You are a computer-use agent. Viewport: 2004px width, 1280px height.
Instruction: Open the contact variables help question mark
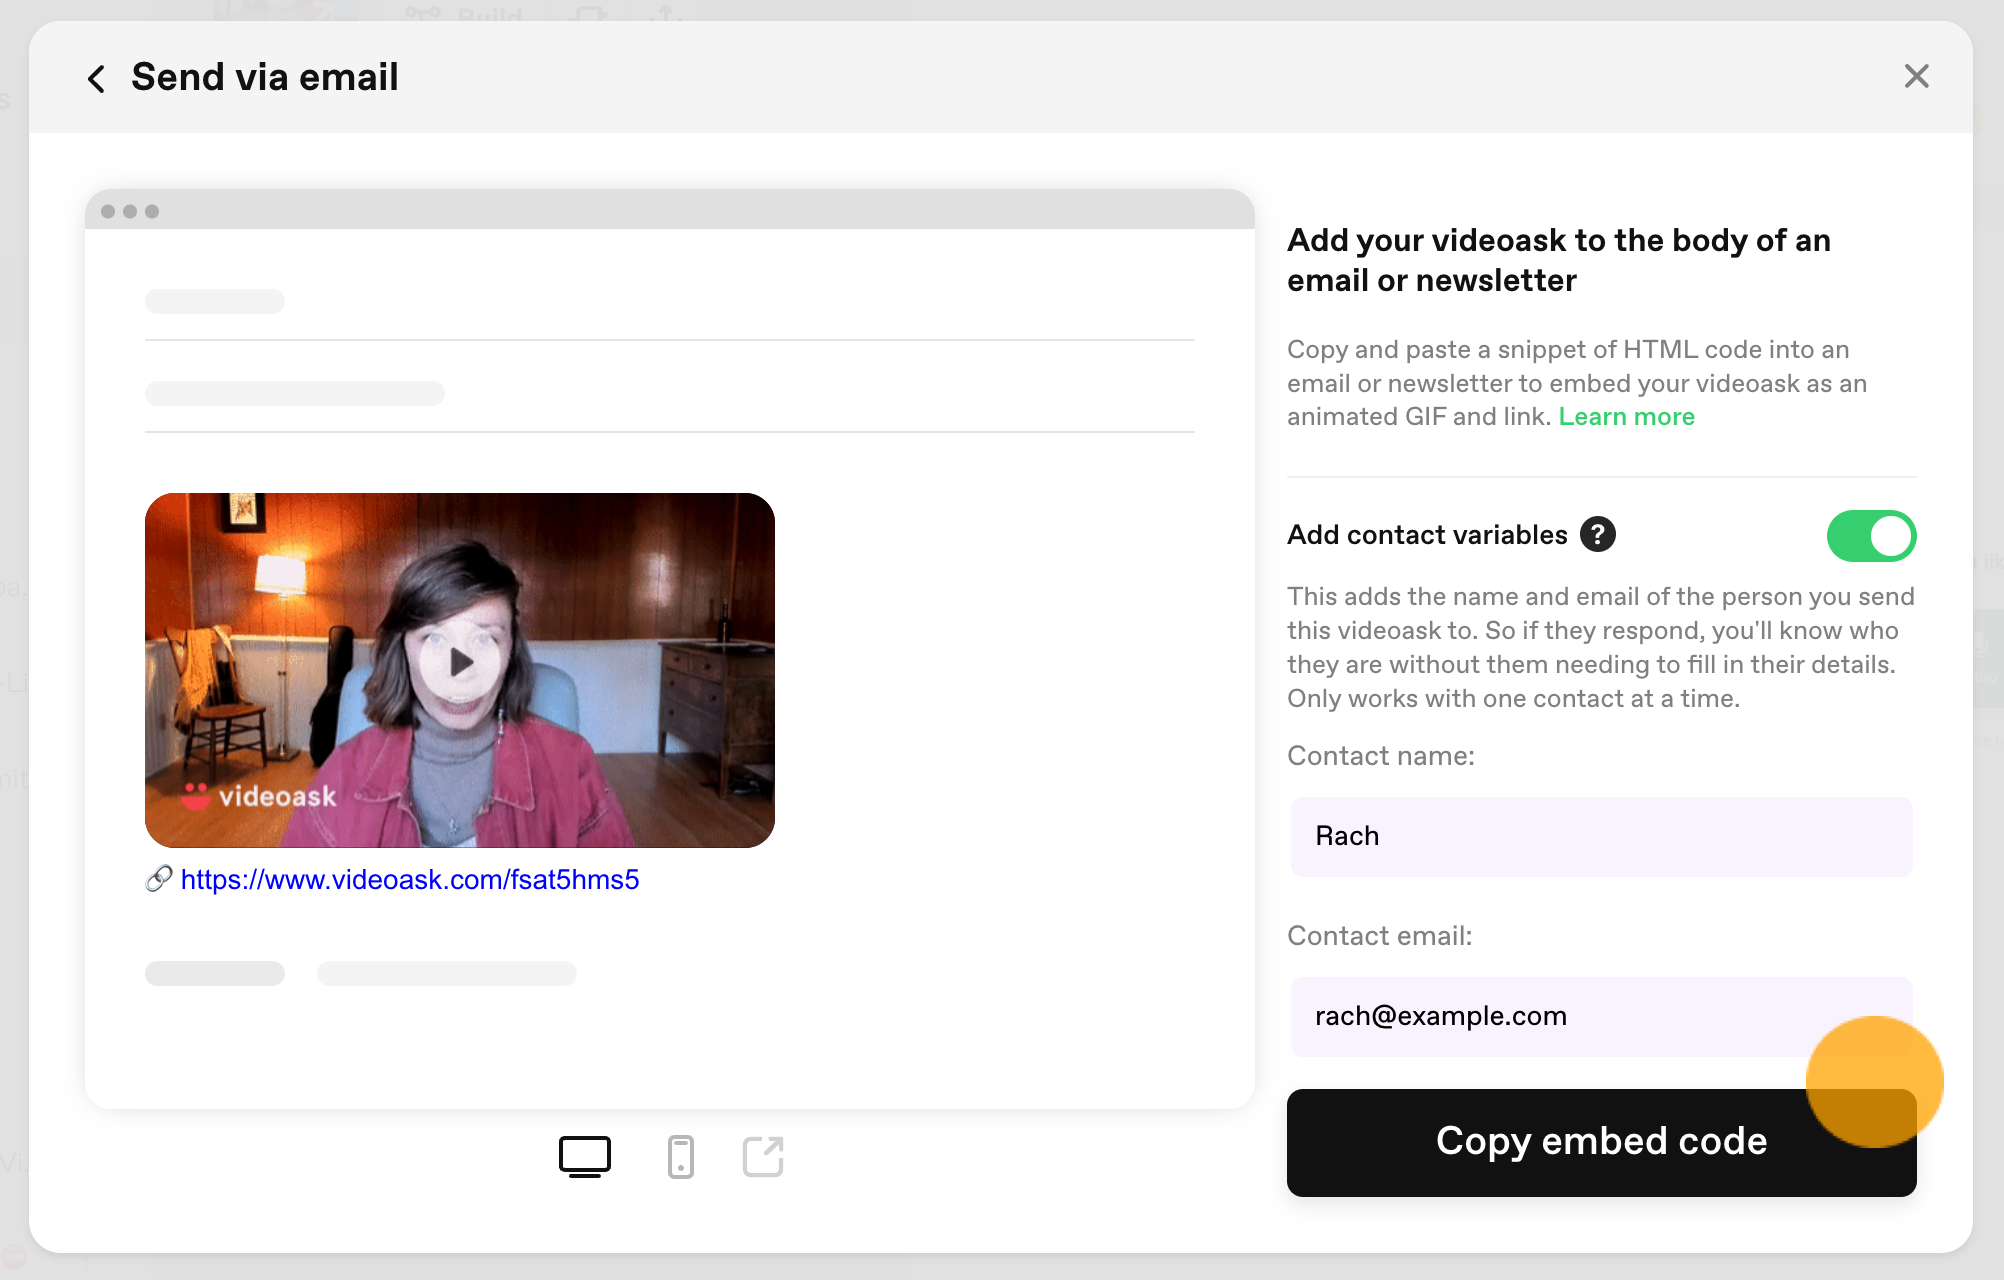point(1597,535)
